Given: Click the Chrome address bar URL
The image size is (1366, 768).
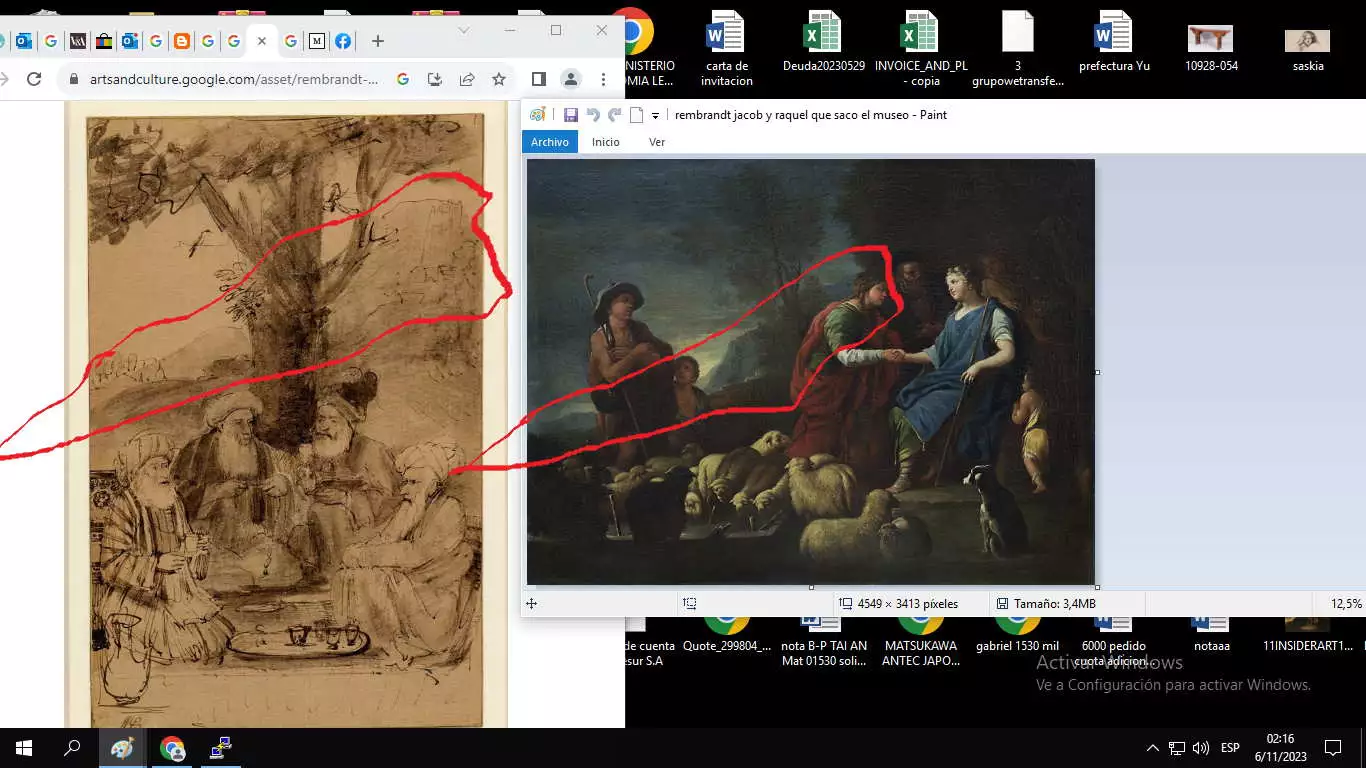Looking at the screenshot, I should coord(234,79).
